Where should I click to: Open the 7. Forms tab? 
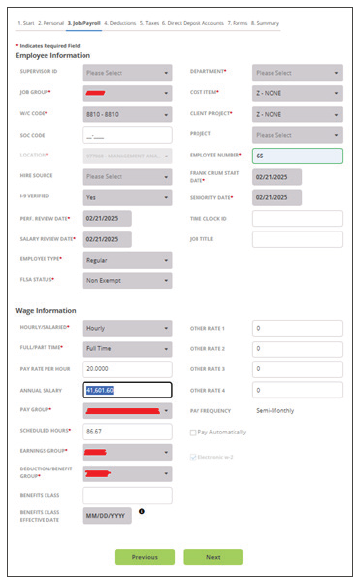tap(237, 23)
